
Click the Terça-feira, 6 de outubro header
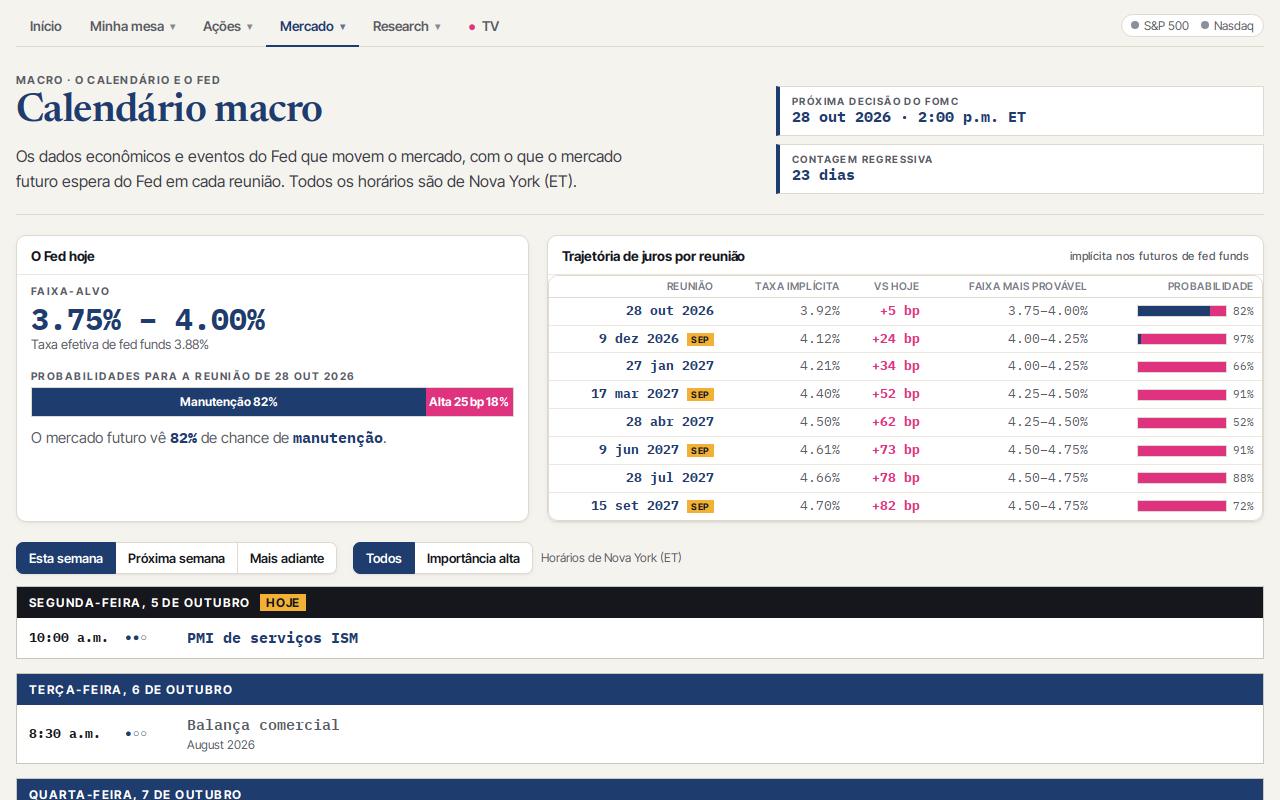click(640, 690)
